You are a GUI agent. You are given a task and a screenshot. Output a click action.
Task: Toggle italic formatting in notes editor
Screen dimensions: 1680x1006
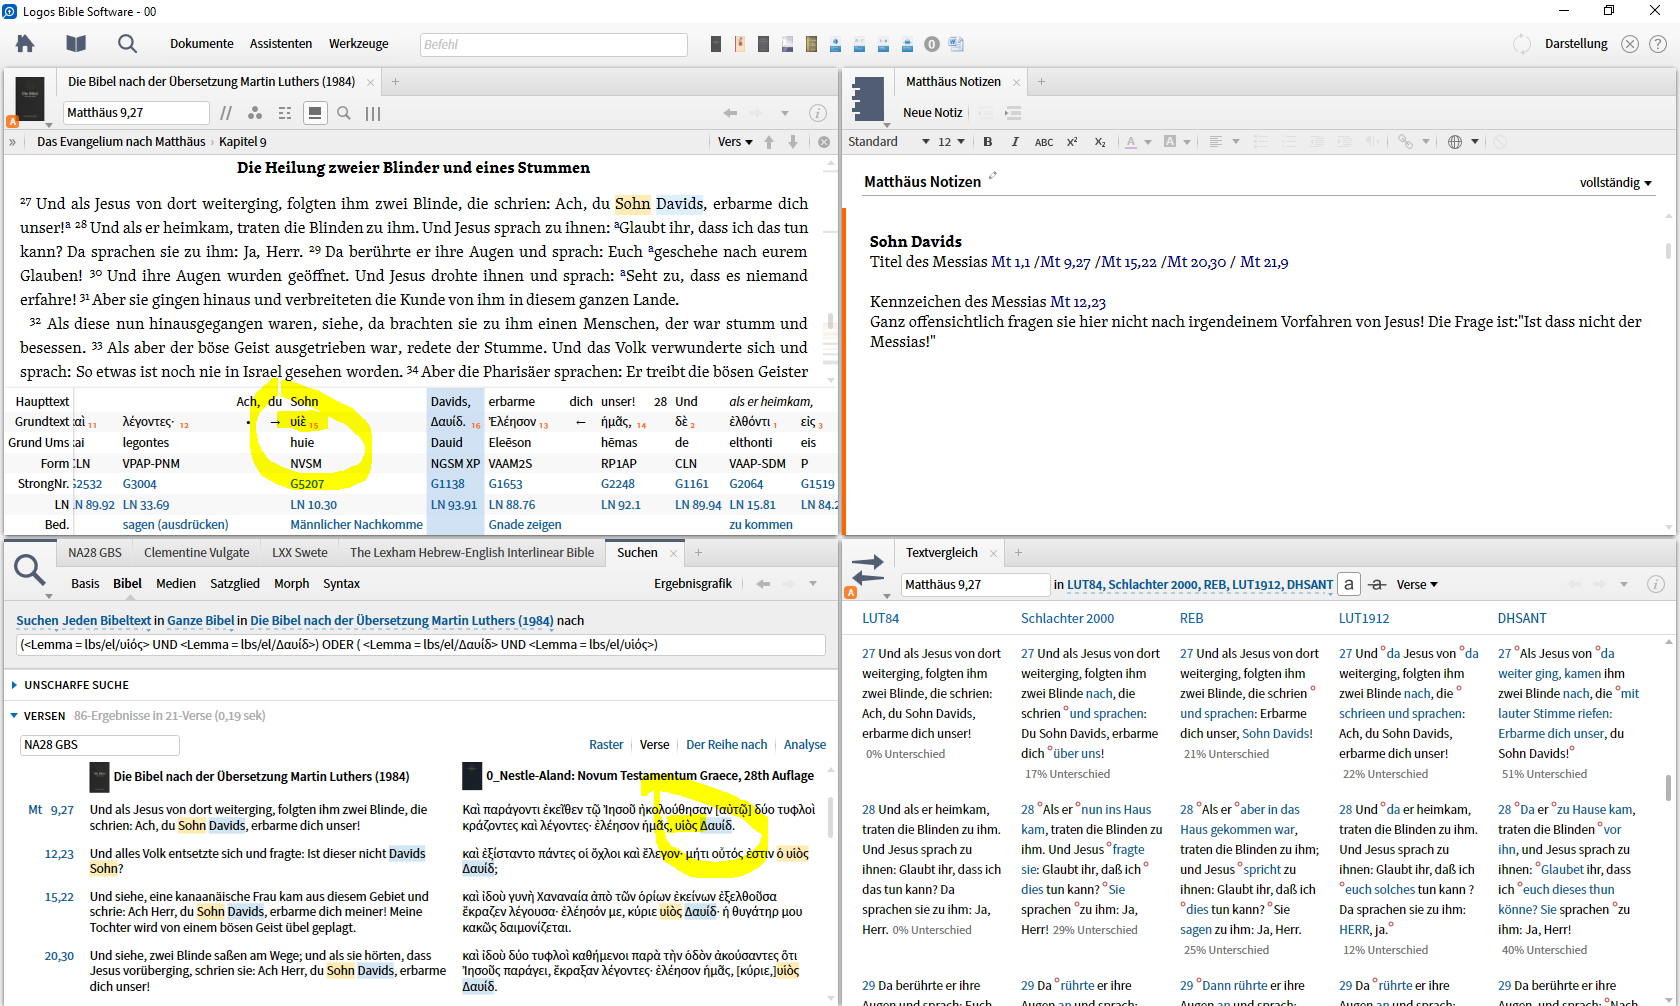[1015, 142]
